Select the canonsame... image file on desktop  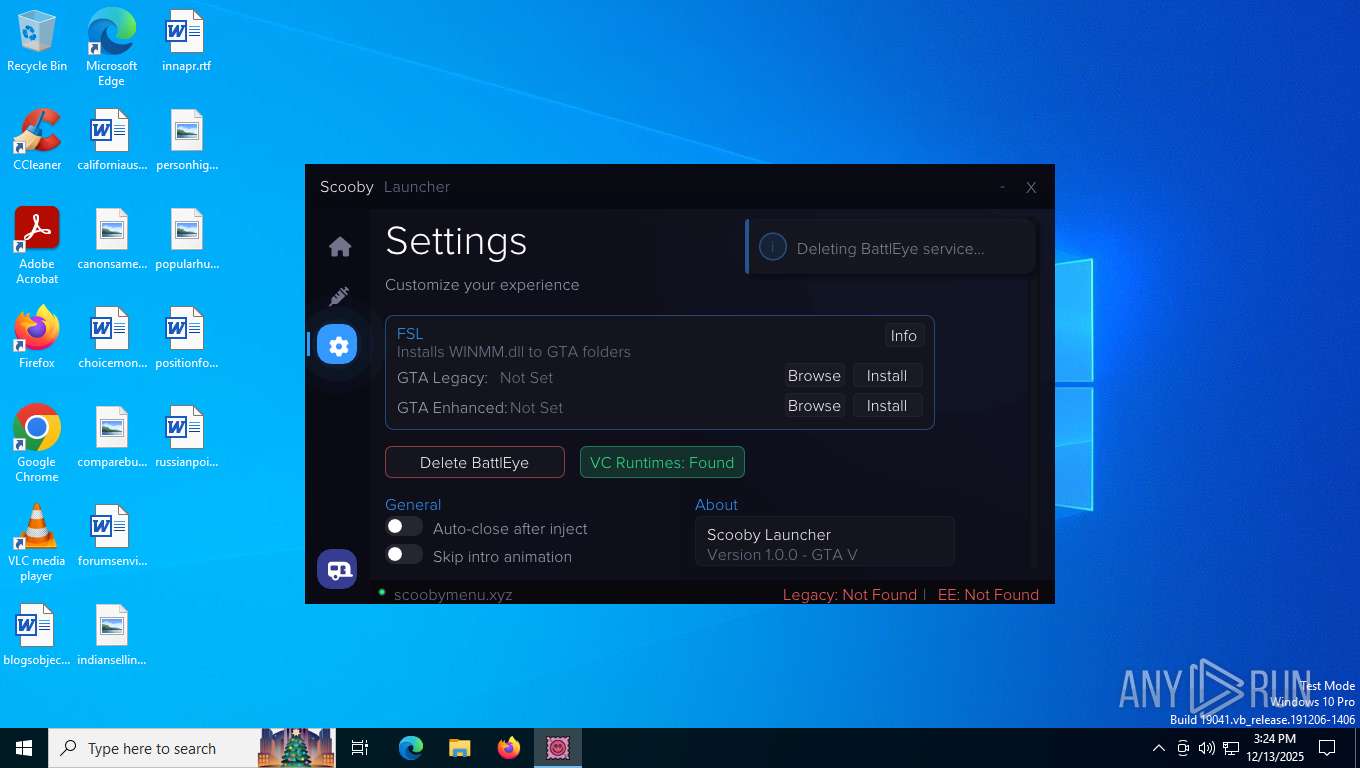111,239
